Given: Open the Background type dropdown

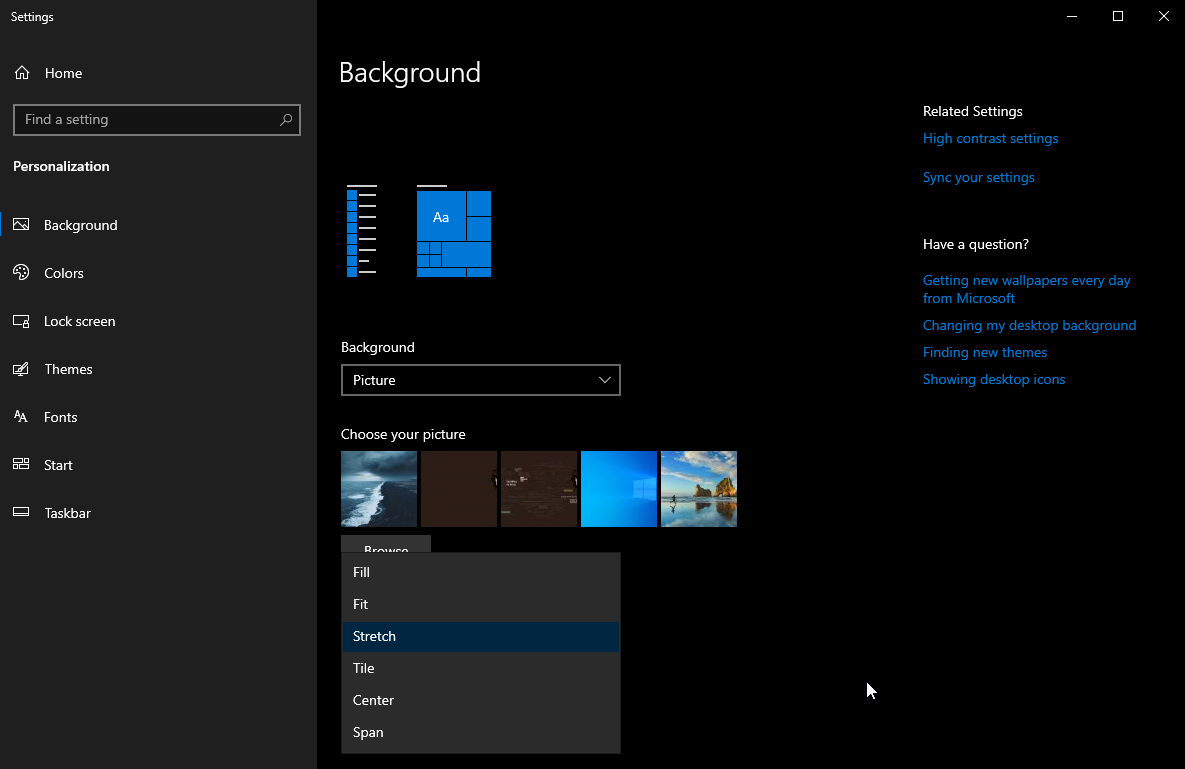Looking at the screenshot, I should (x=480, y=380).
